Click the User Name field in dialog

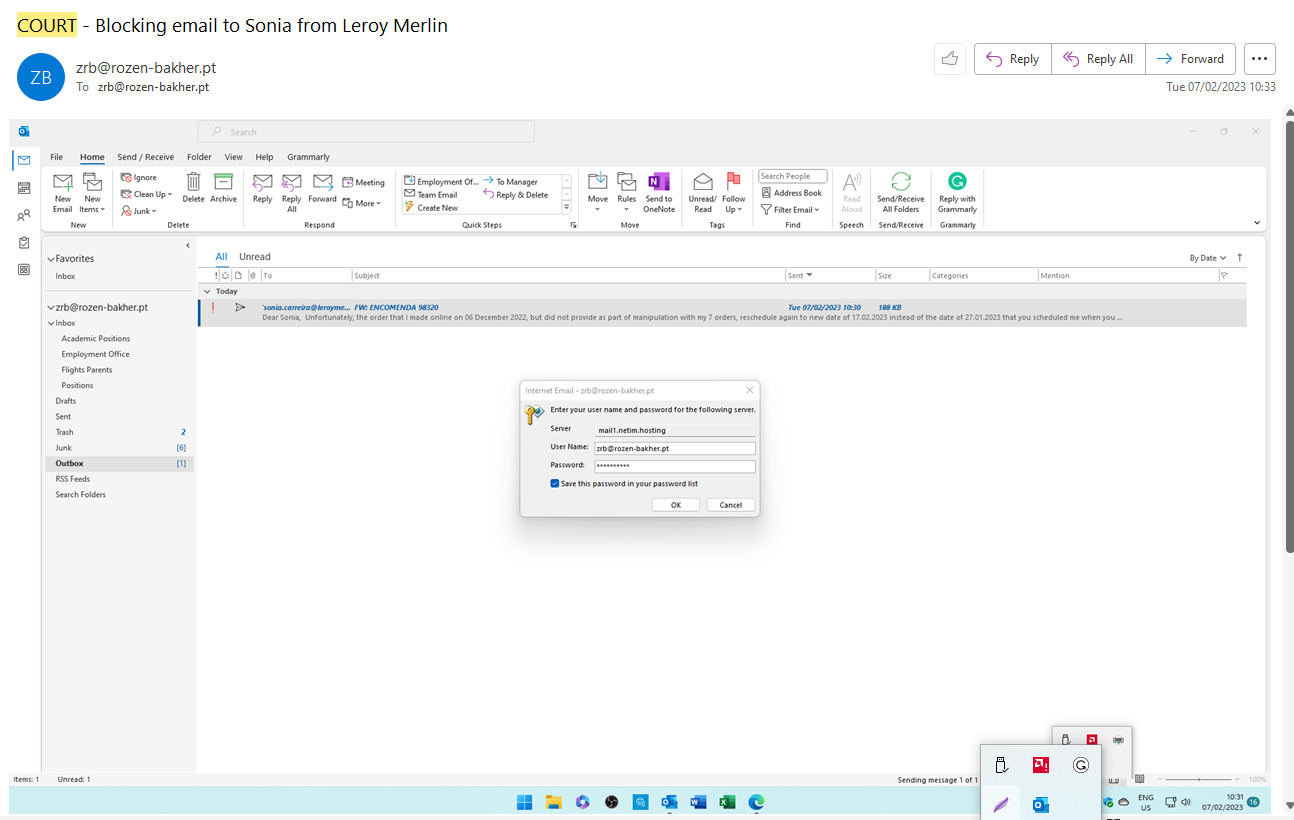(674, 448)
